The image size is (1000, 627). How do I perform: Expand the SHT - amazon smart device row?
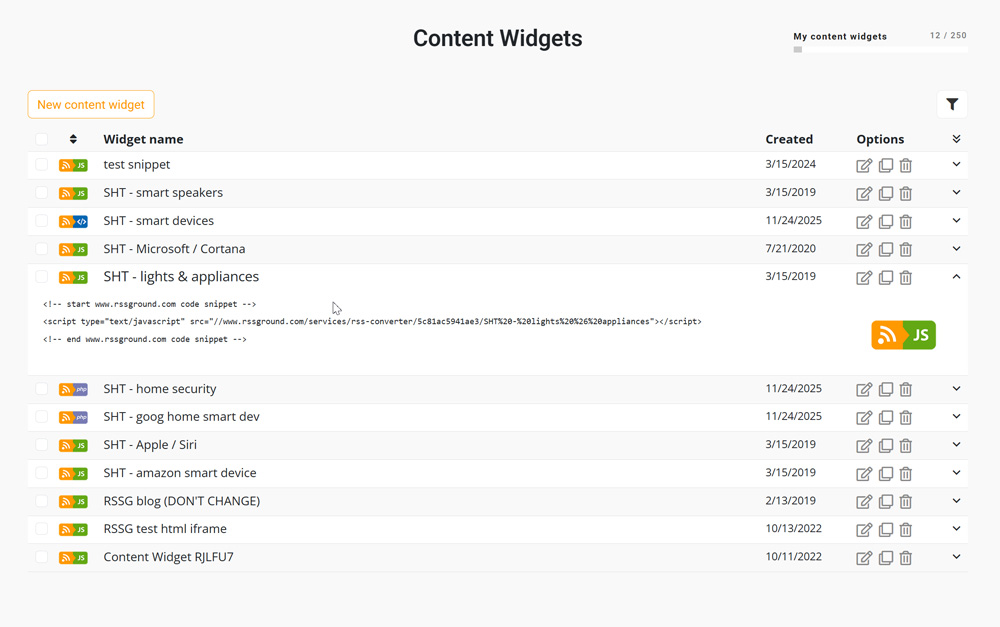tap(956, 473)
